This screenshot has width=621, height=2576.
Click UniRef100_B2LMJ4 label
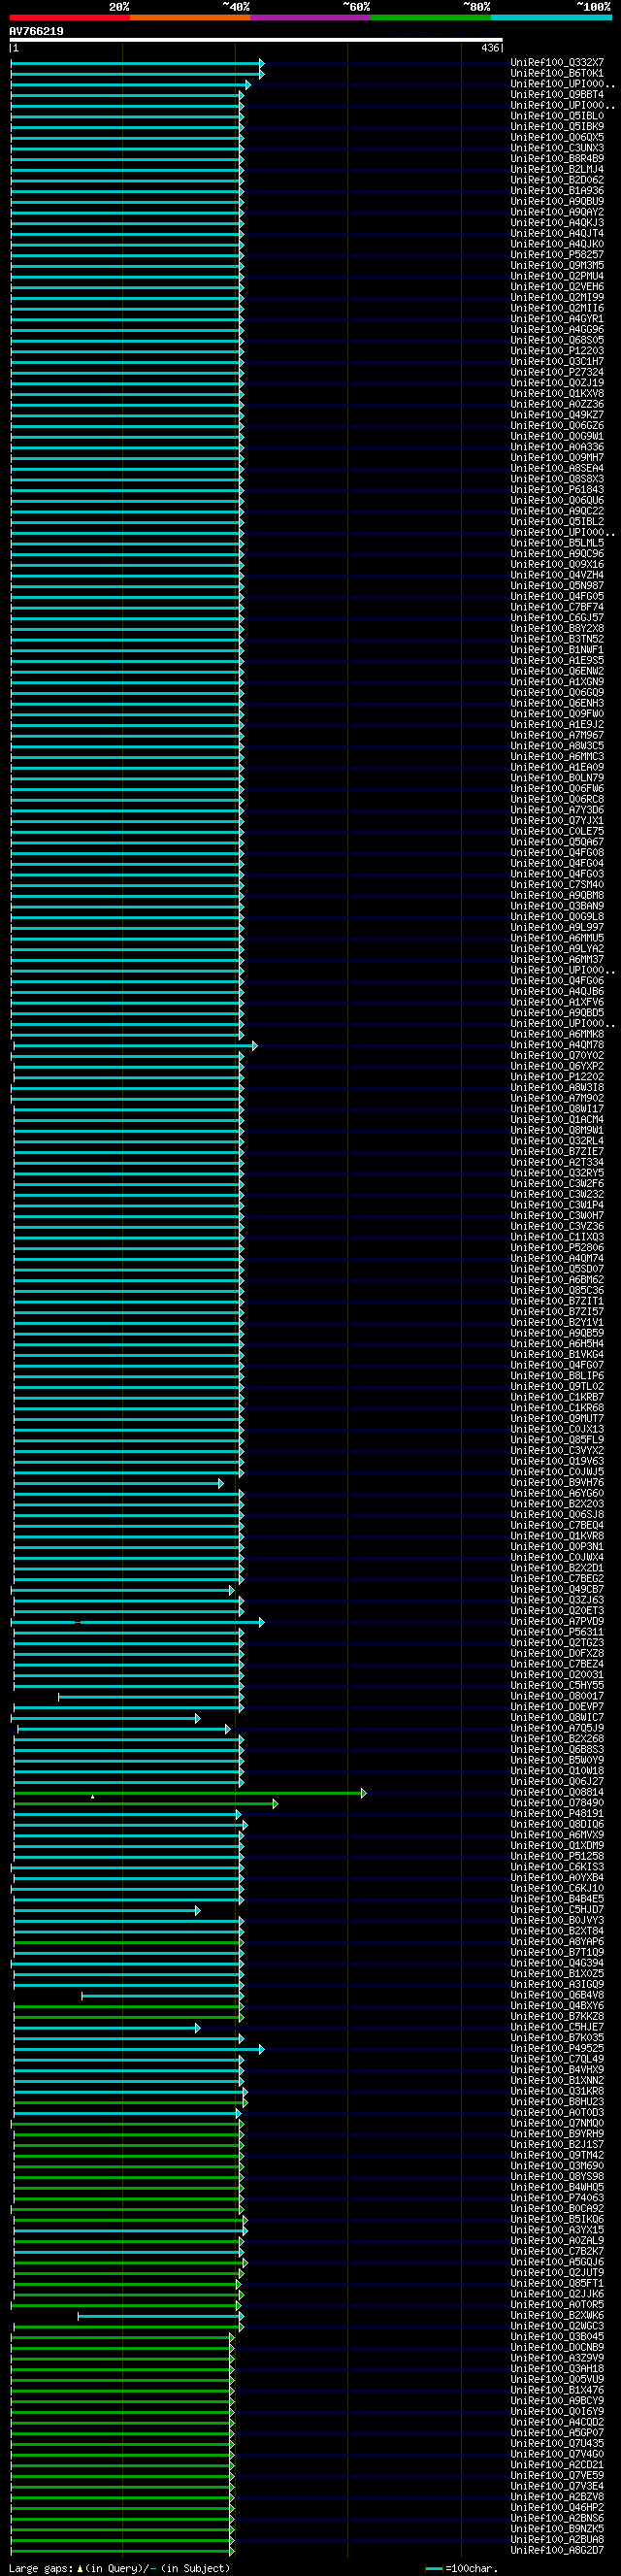pos(557,169)
